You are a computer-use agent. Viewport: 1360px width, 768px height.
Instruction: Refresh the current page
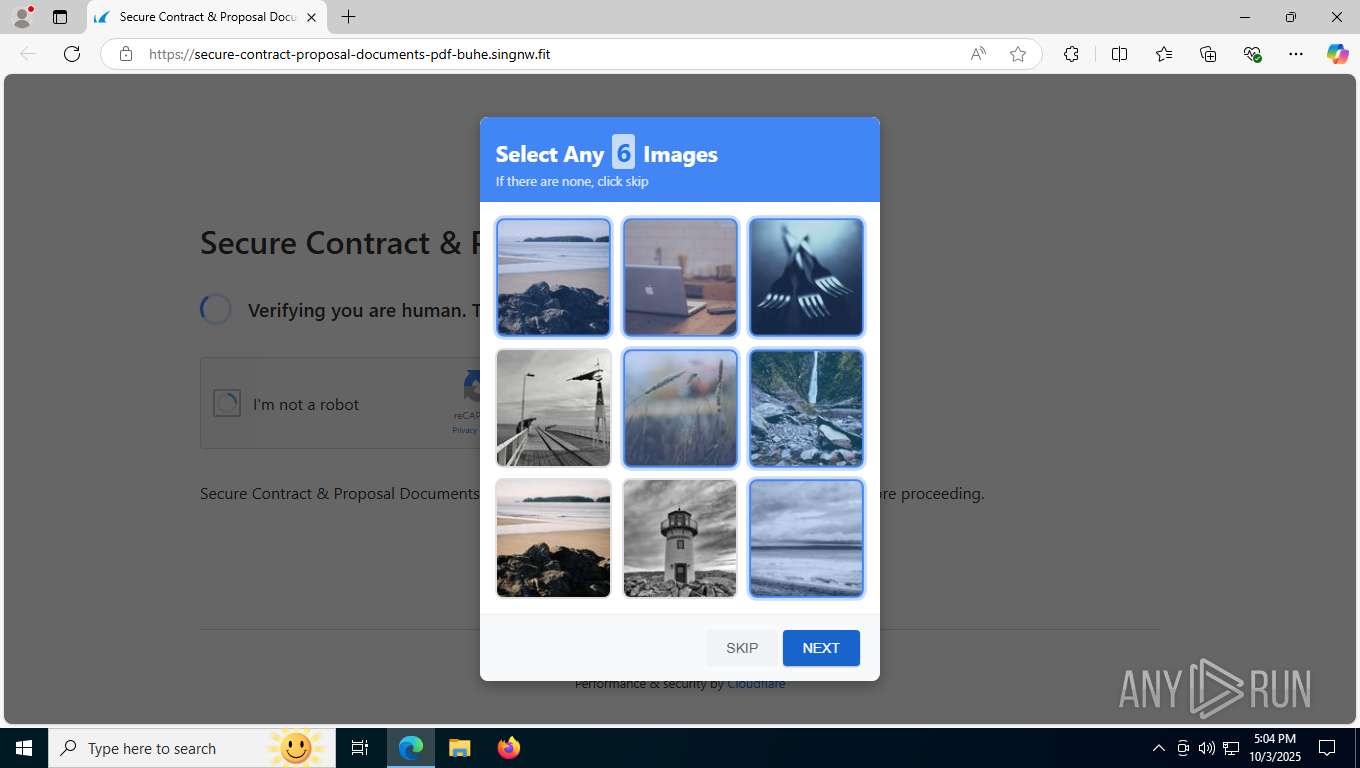(72, 54)
